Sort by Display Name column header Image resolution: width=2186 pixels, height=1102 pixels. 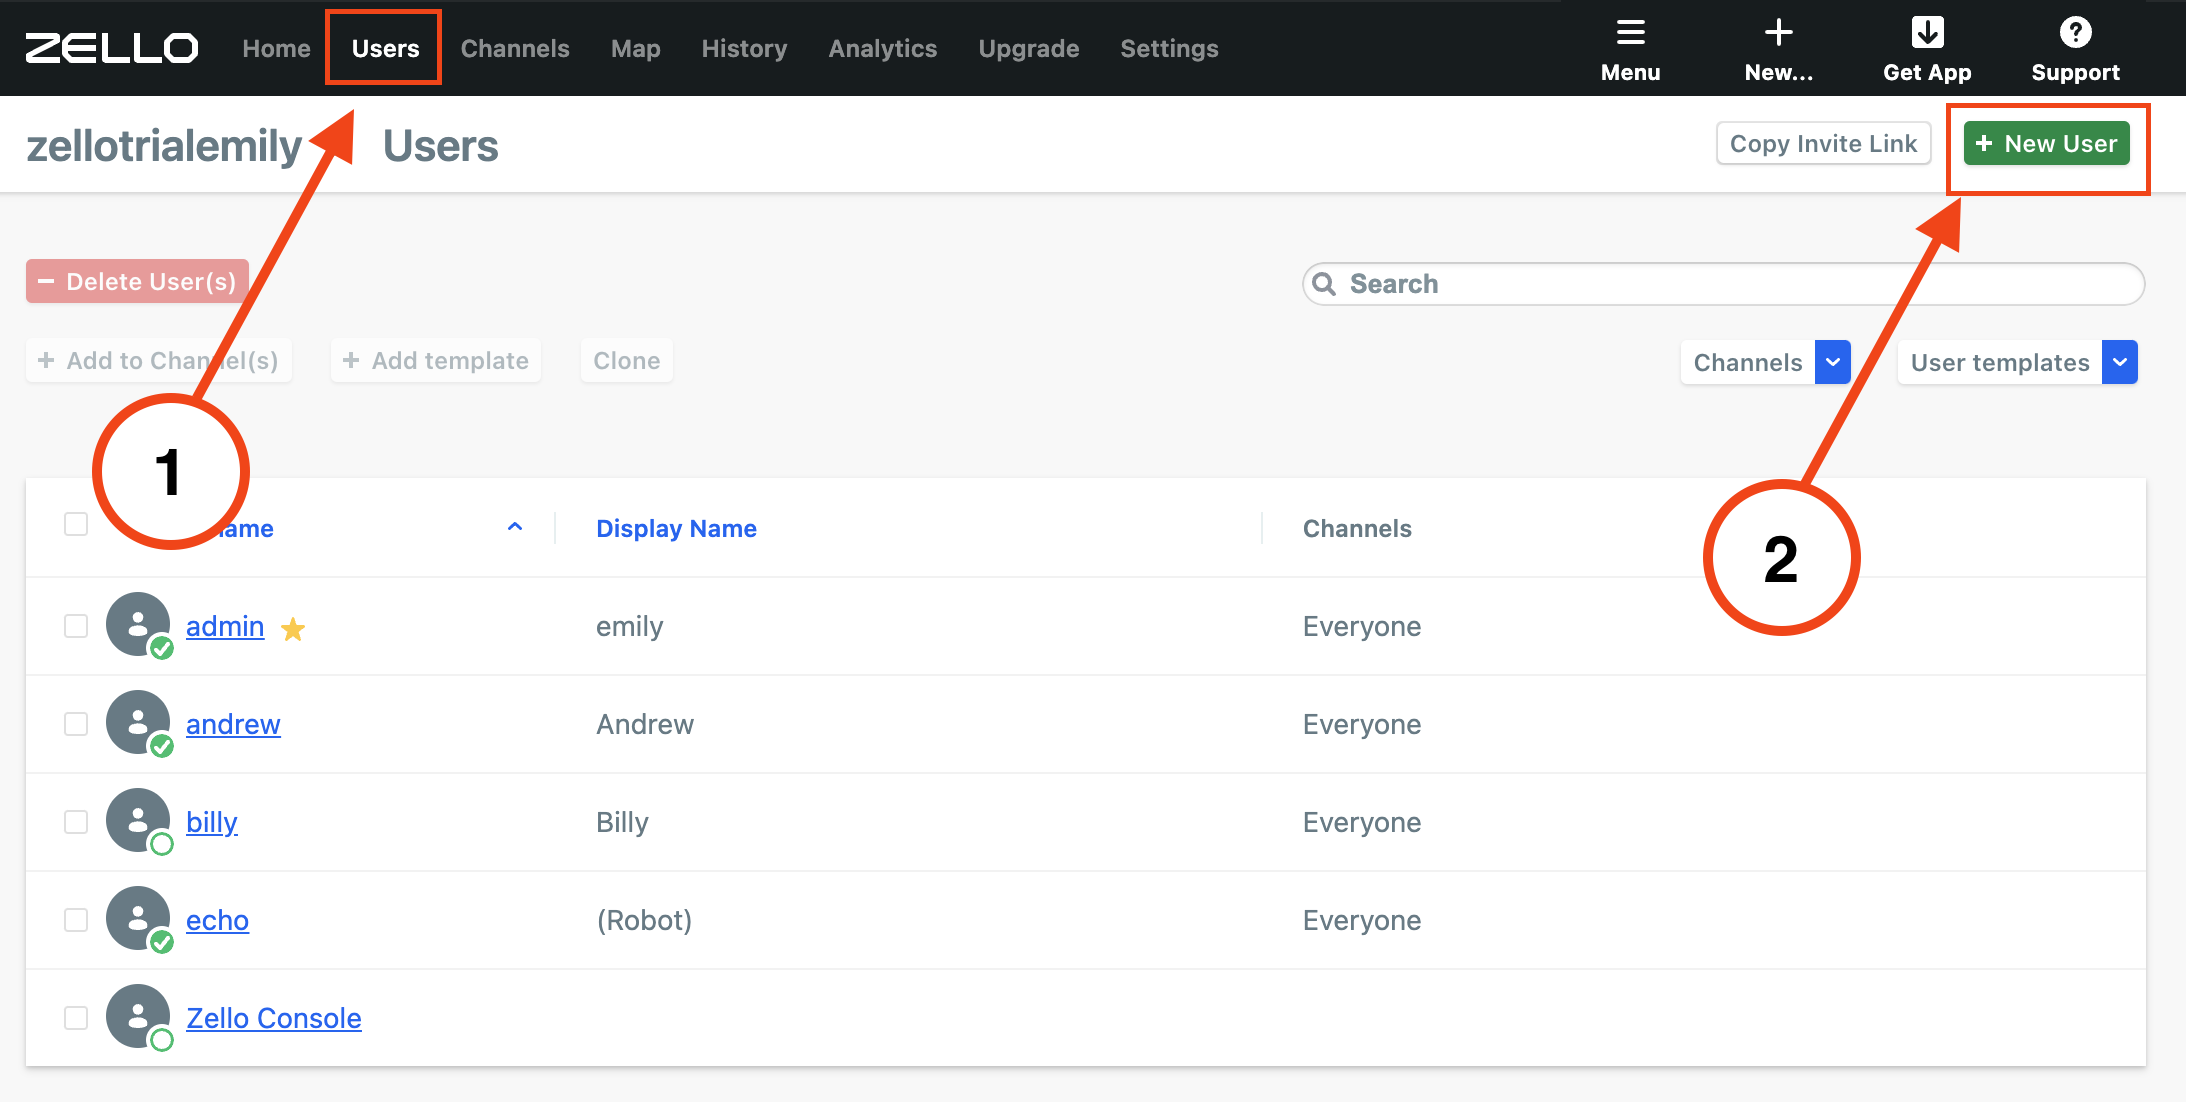[676, 528]
